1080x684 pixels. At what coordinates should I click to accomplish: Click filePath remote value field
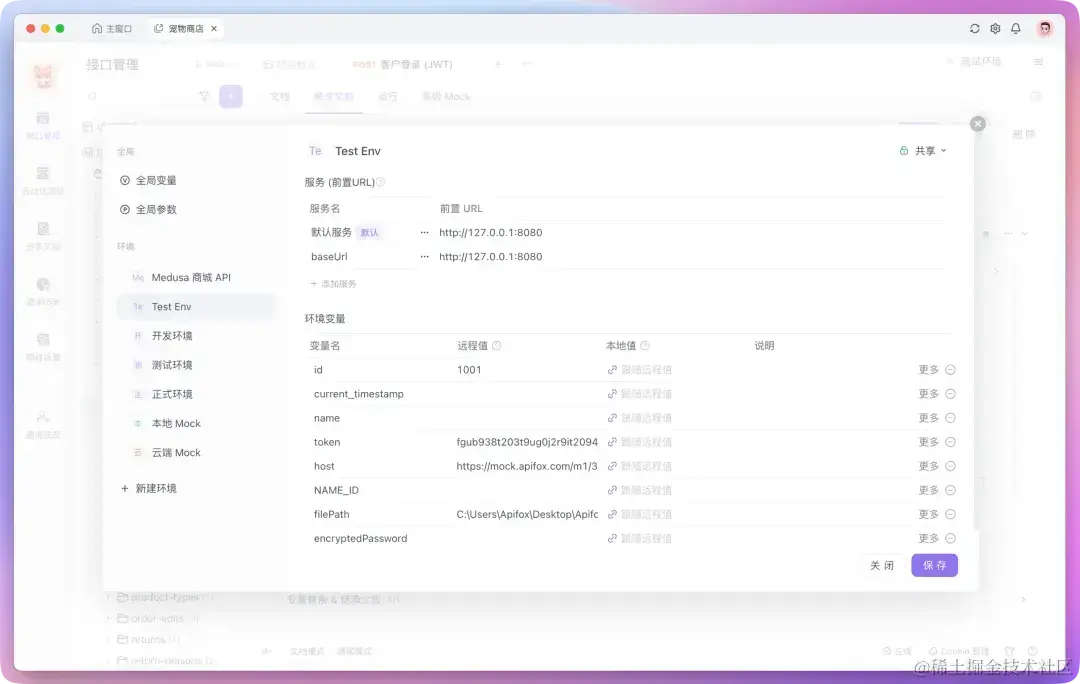[527, 515]
